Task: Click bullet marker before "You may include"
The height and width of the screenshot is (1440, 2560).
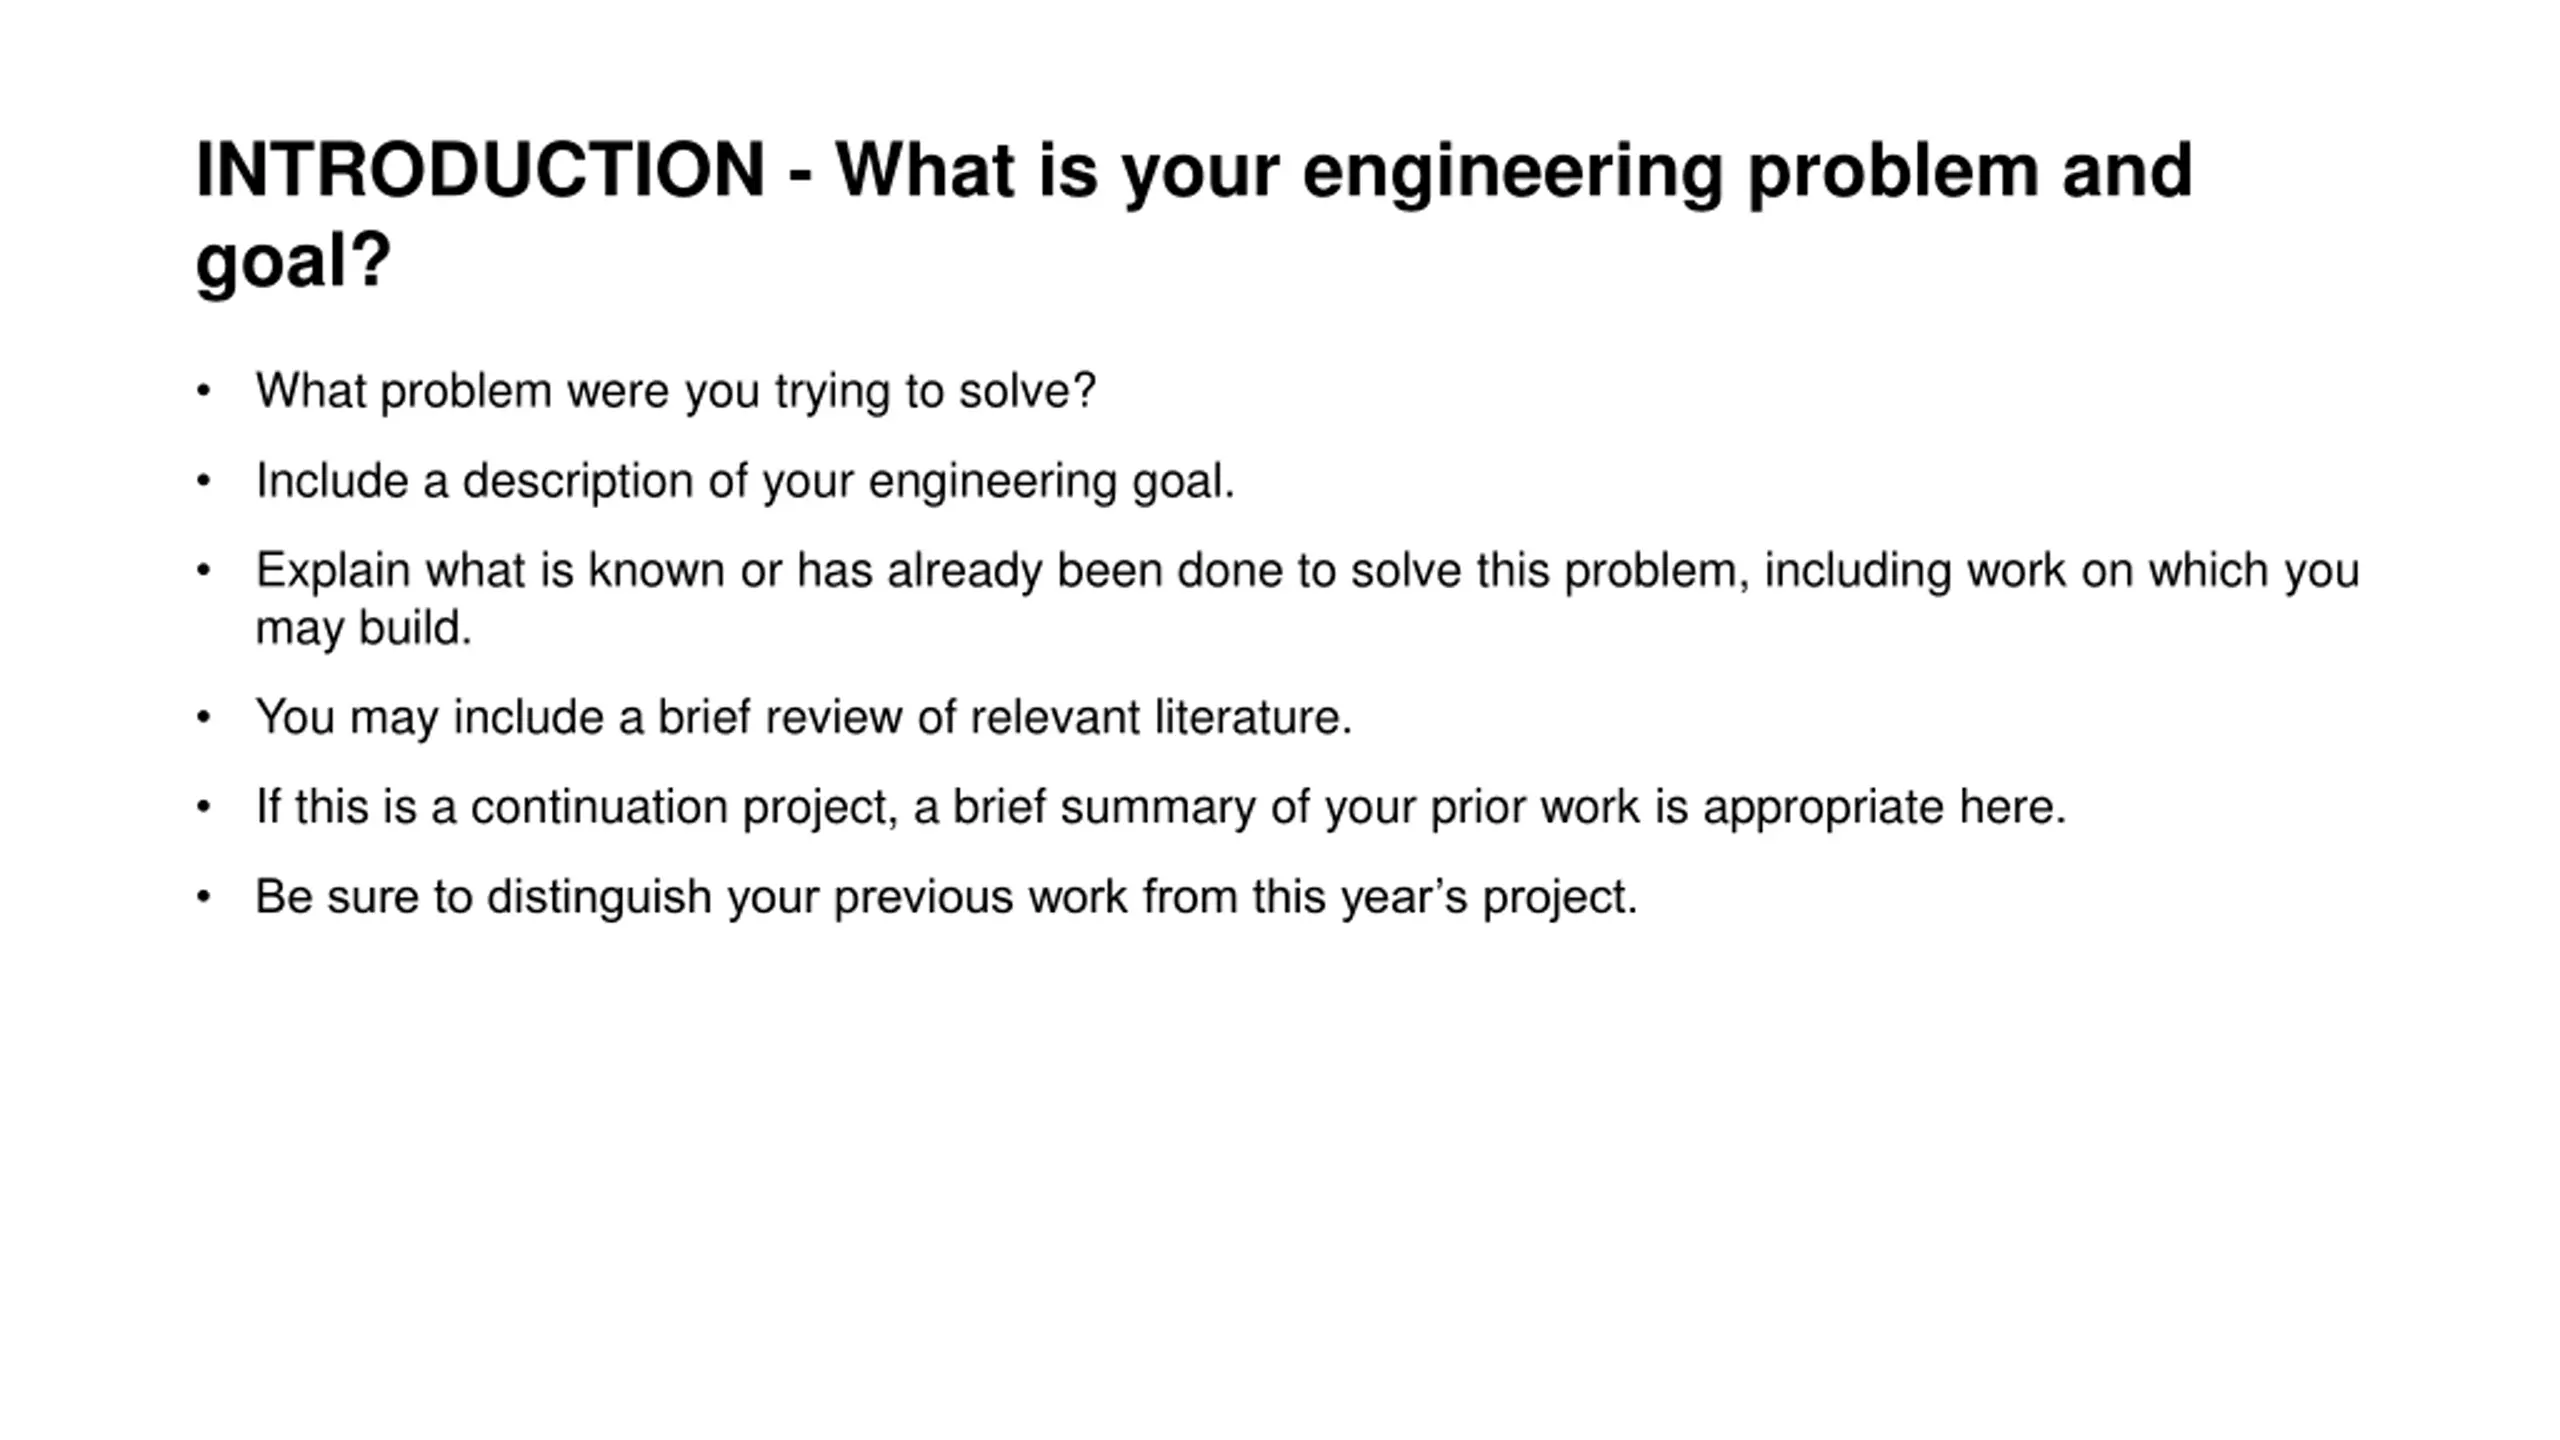Action: tap(204, 718)
